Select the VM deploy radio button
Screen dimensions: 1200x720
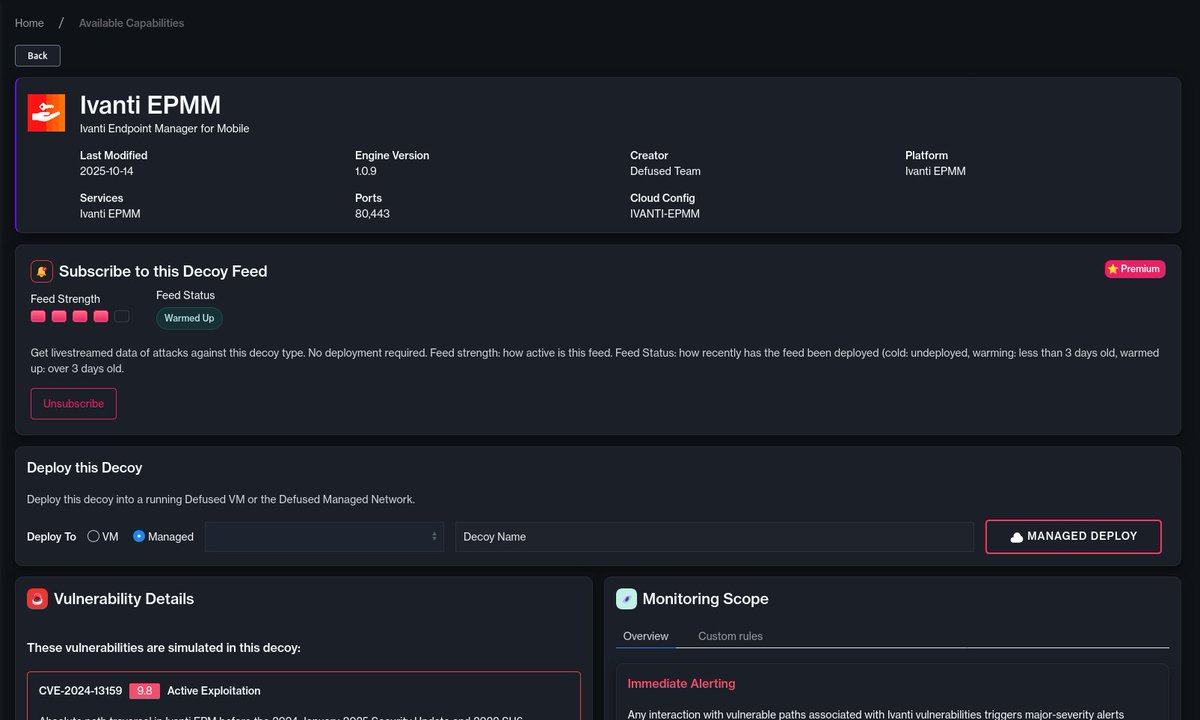pos(93,536)
